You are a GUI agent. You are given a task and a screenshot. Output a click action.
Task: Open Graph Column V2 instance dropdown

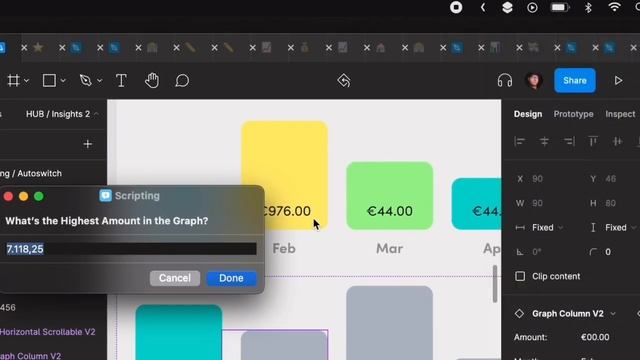coord(613,314)
